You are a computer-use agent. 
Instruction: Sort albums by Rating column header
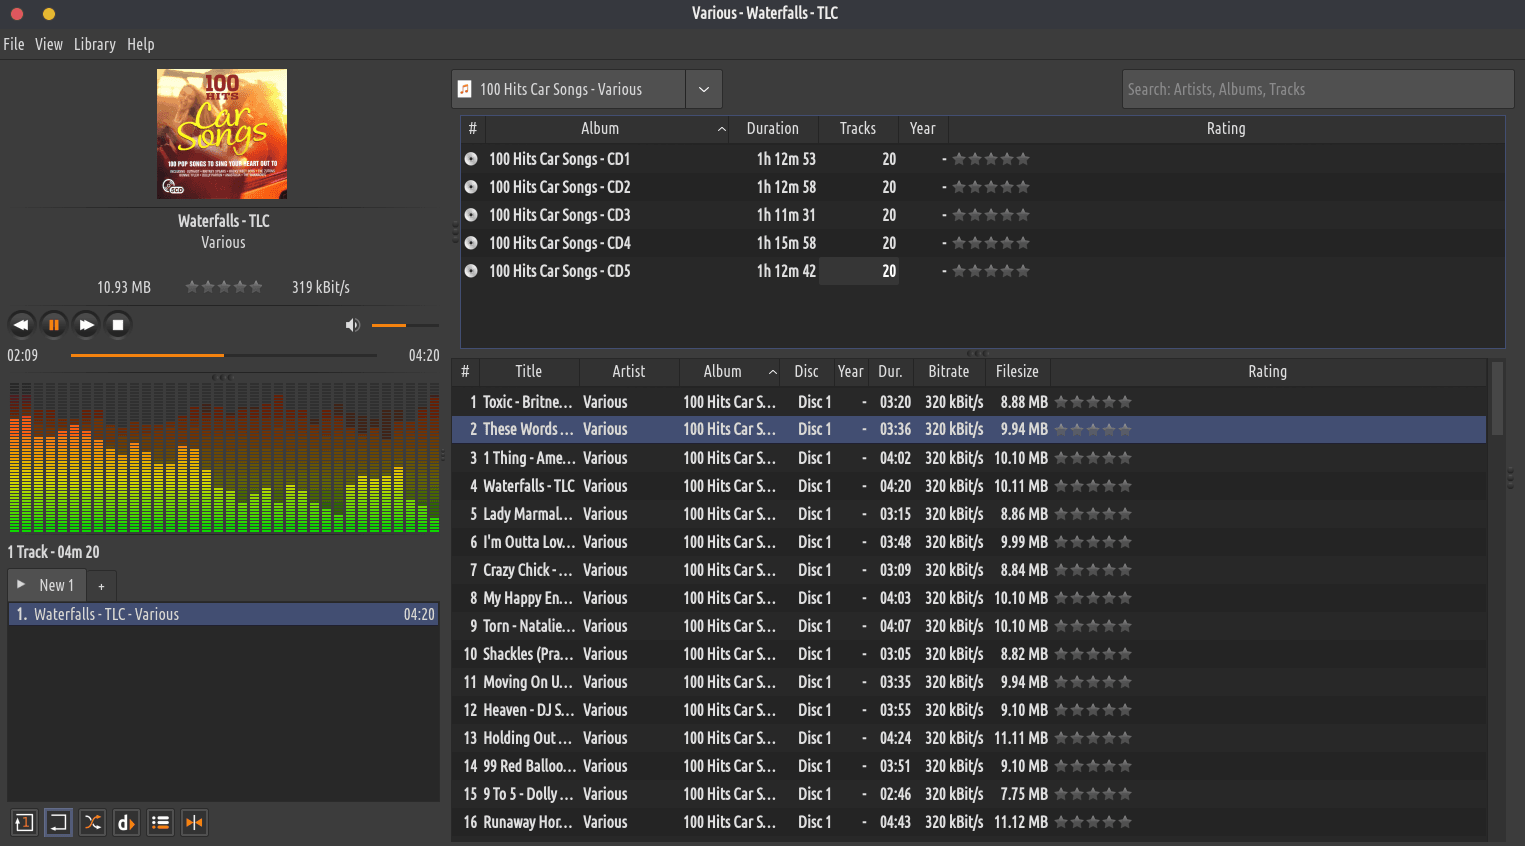(1226, 128)
